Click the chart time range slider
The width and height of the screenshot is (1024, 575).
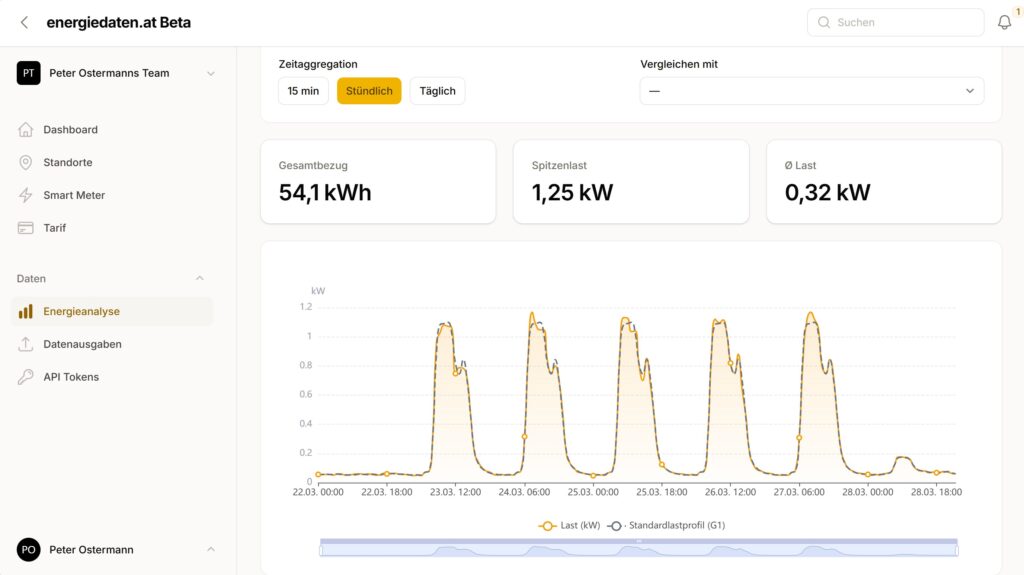click(x=638, y=549)
